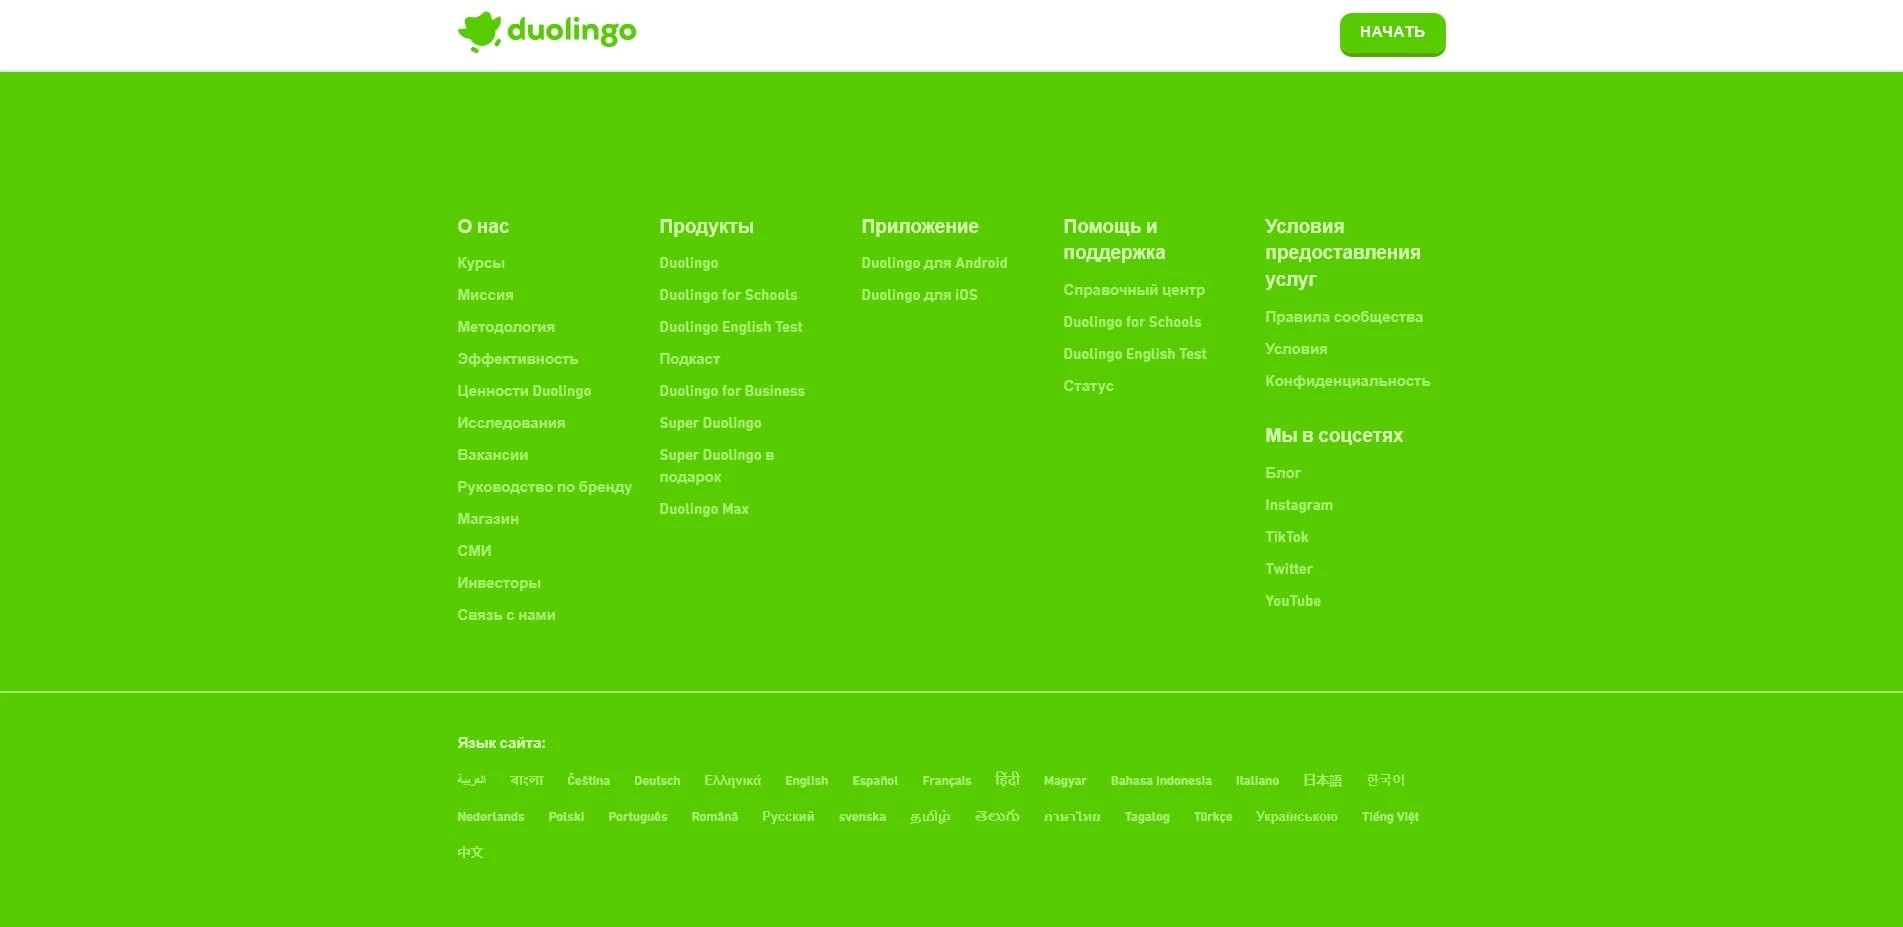The image size is (1903, 927).
Task: Choose 中文 site language
Action: pyautogui.click(x=470, y=853)
